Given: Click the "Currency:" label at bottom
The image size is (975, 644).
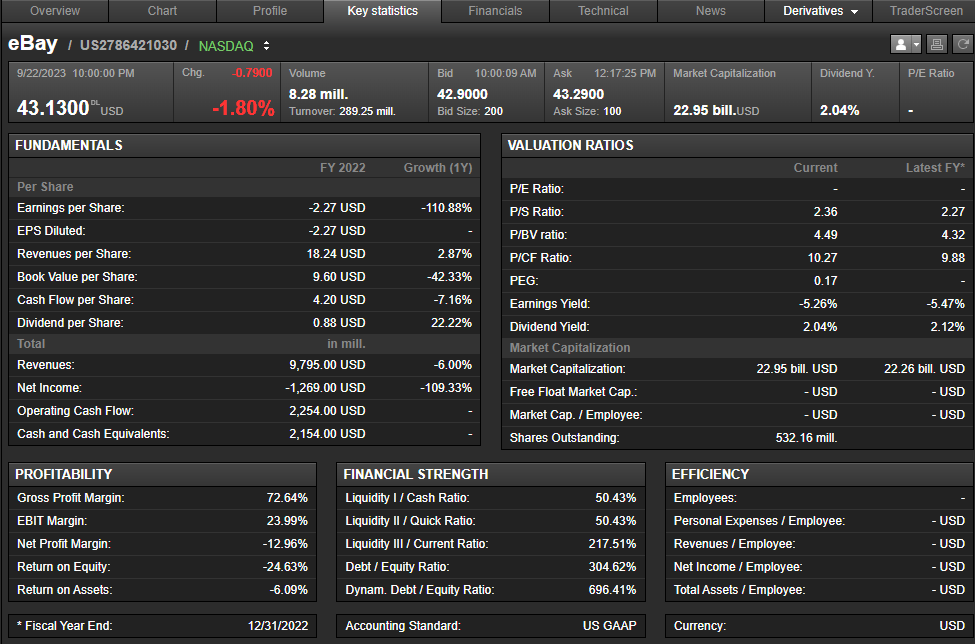Looking at the screenshot, I should tap(700, 626).
